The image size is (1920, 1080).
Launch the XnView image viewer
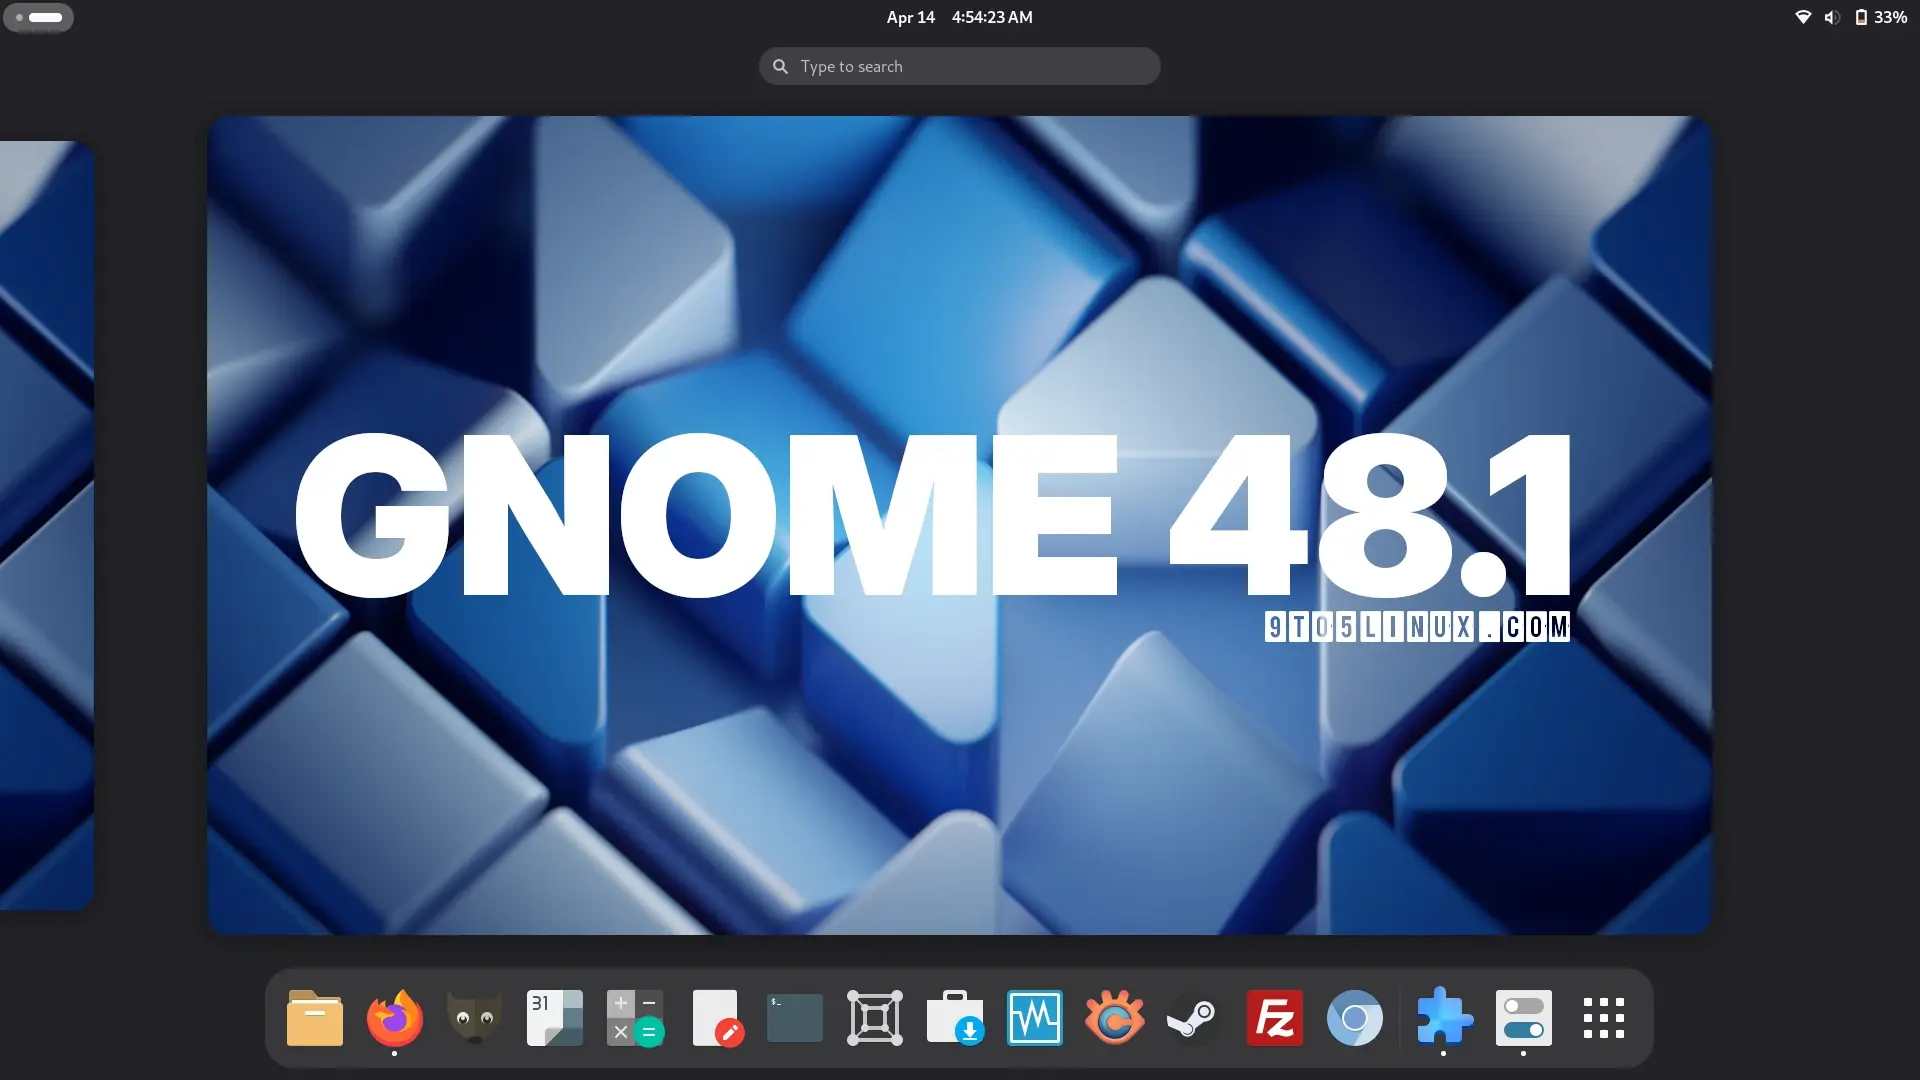1114,1018
